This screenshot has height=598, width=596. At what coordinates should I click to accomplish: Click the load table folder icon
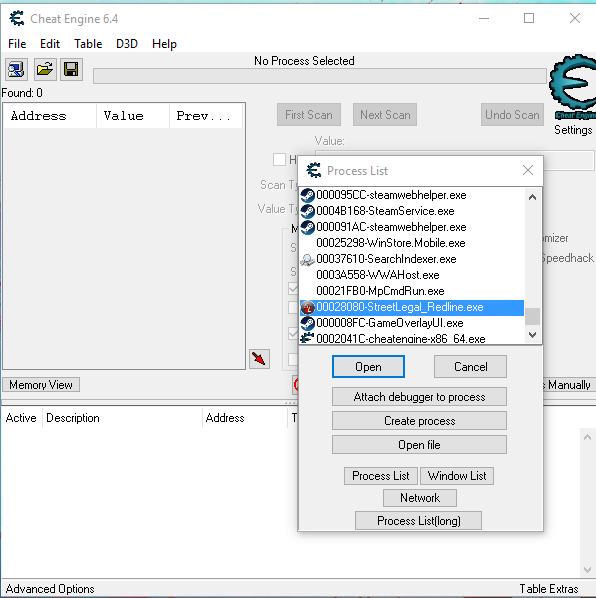tap(45, 69)
